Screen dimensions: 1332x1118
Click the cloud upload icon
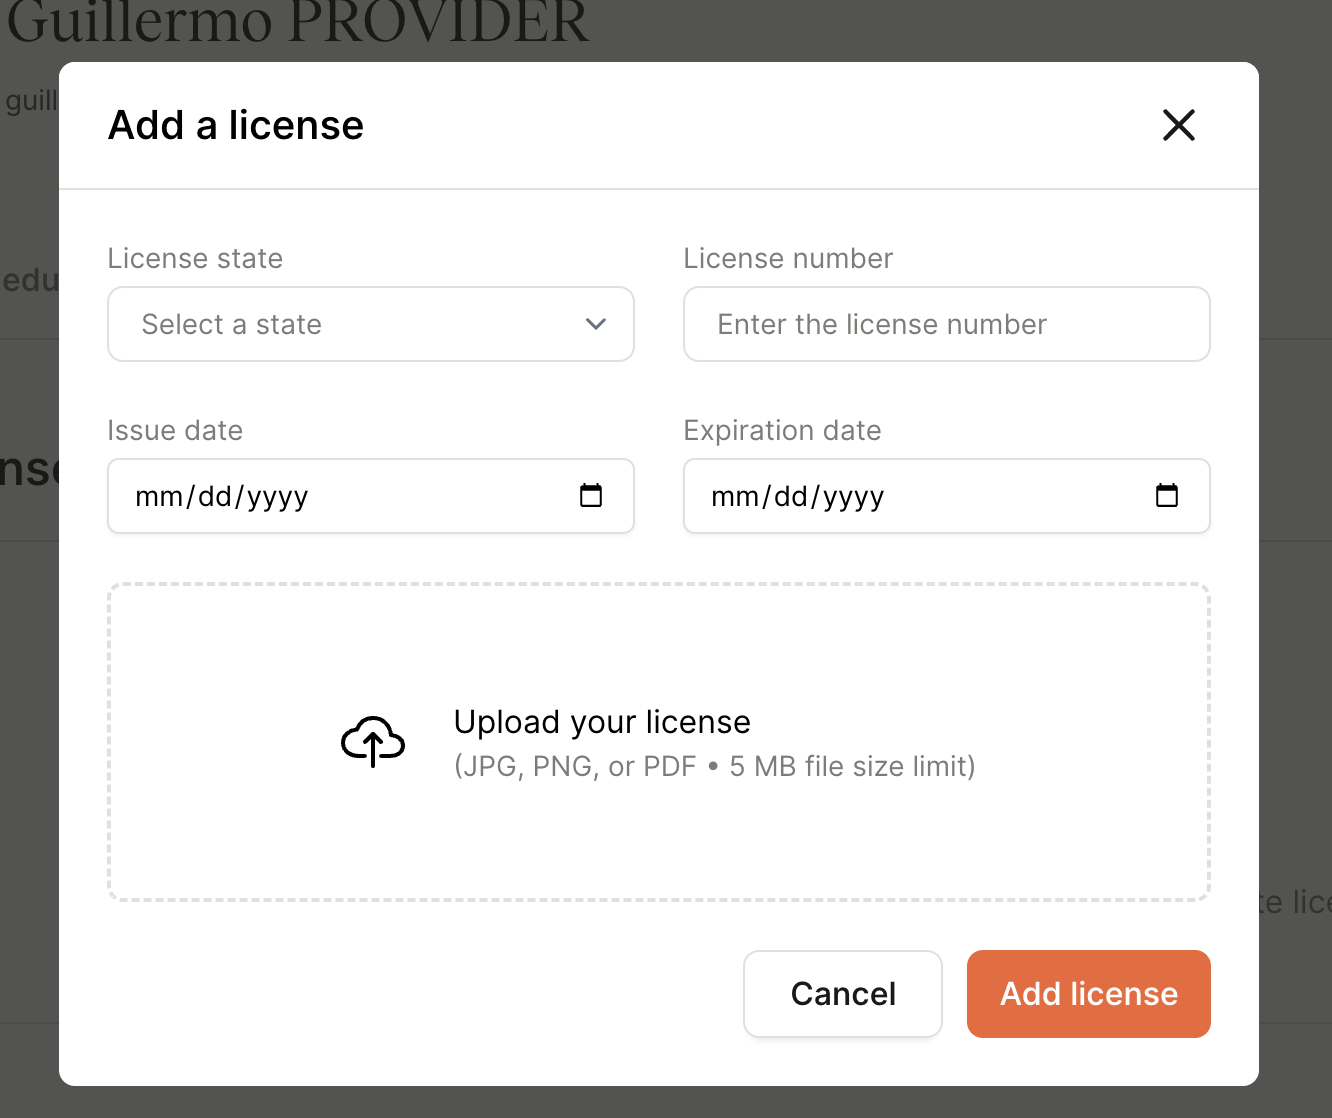(373, 742)
